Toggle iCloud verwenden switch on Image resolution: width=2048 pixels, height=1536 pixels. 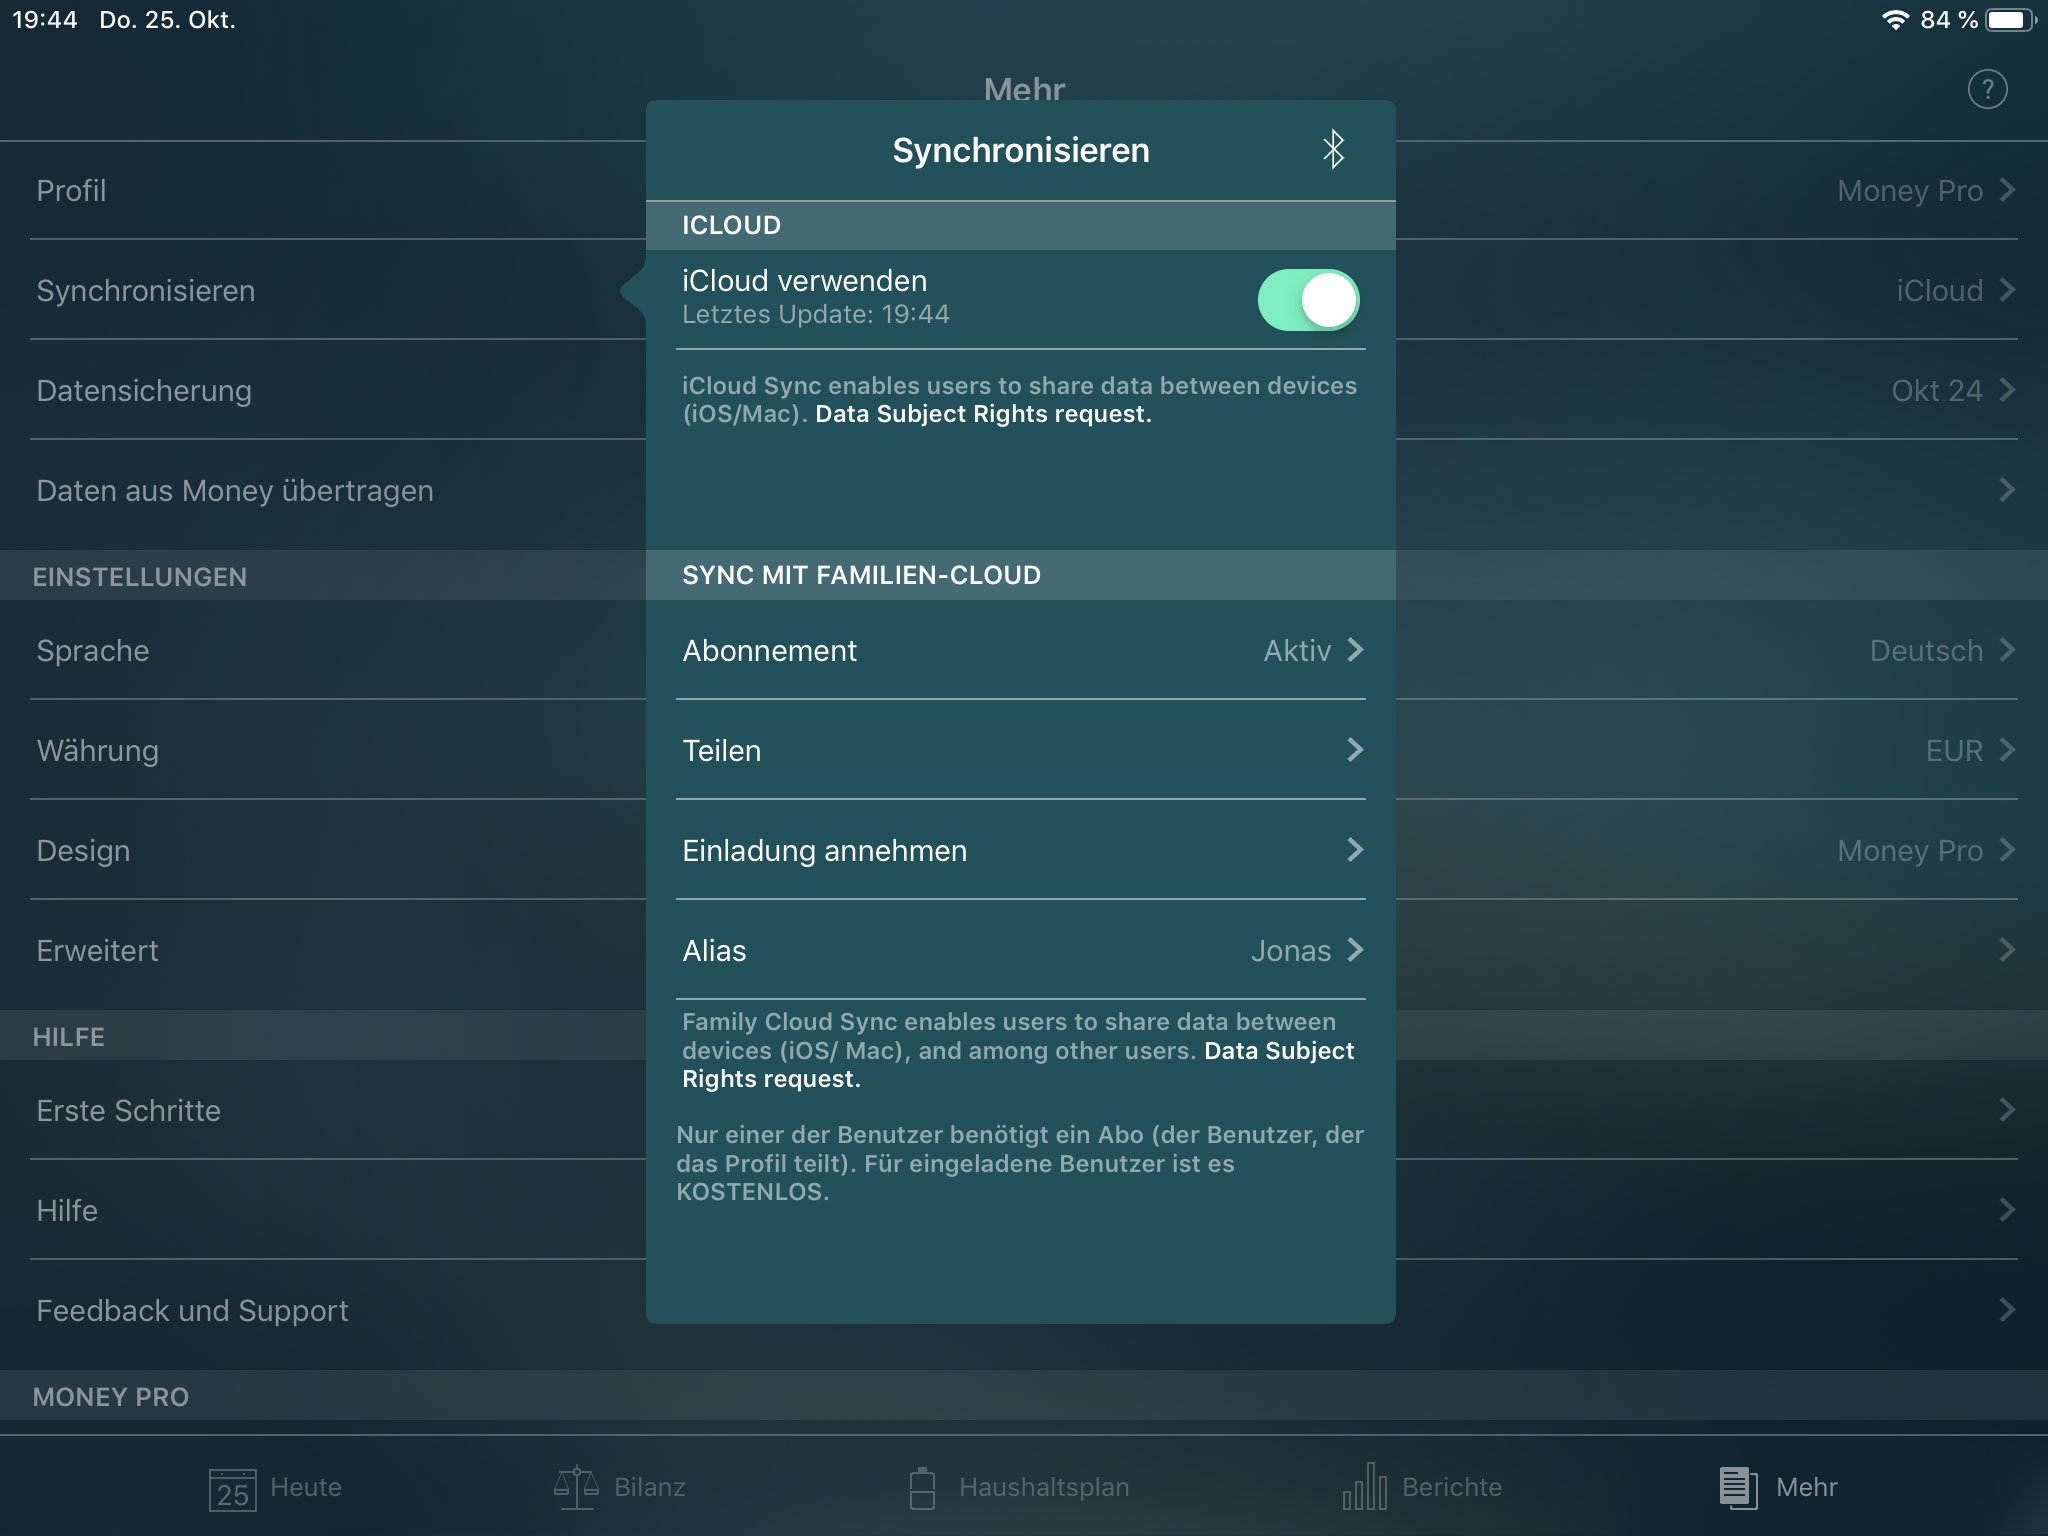1309,297
